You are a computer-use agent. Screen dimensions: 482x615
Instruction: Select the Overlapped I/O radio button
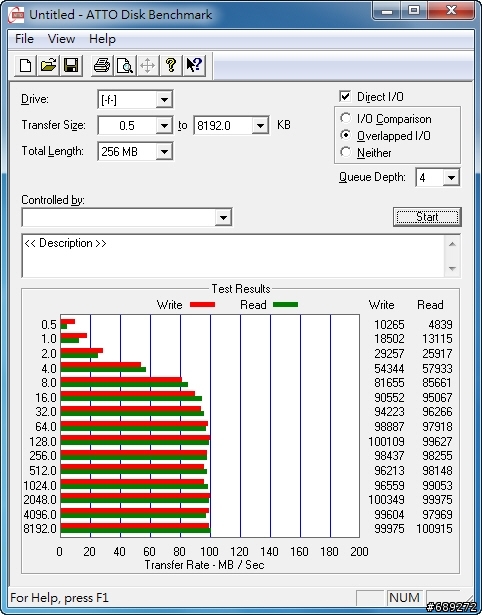click(346, 135)
